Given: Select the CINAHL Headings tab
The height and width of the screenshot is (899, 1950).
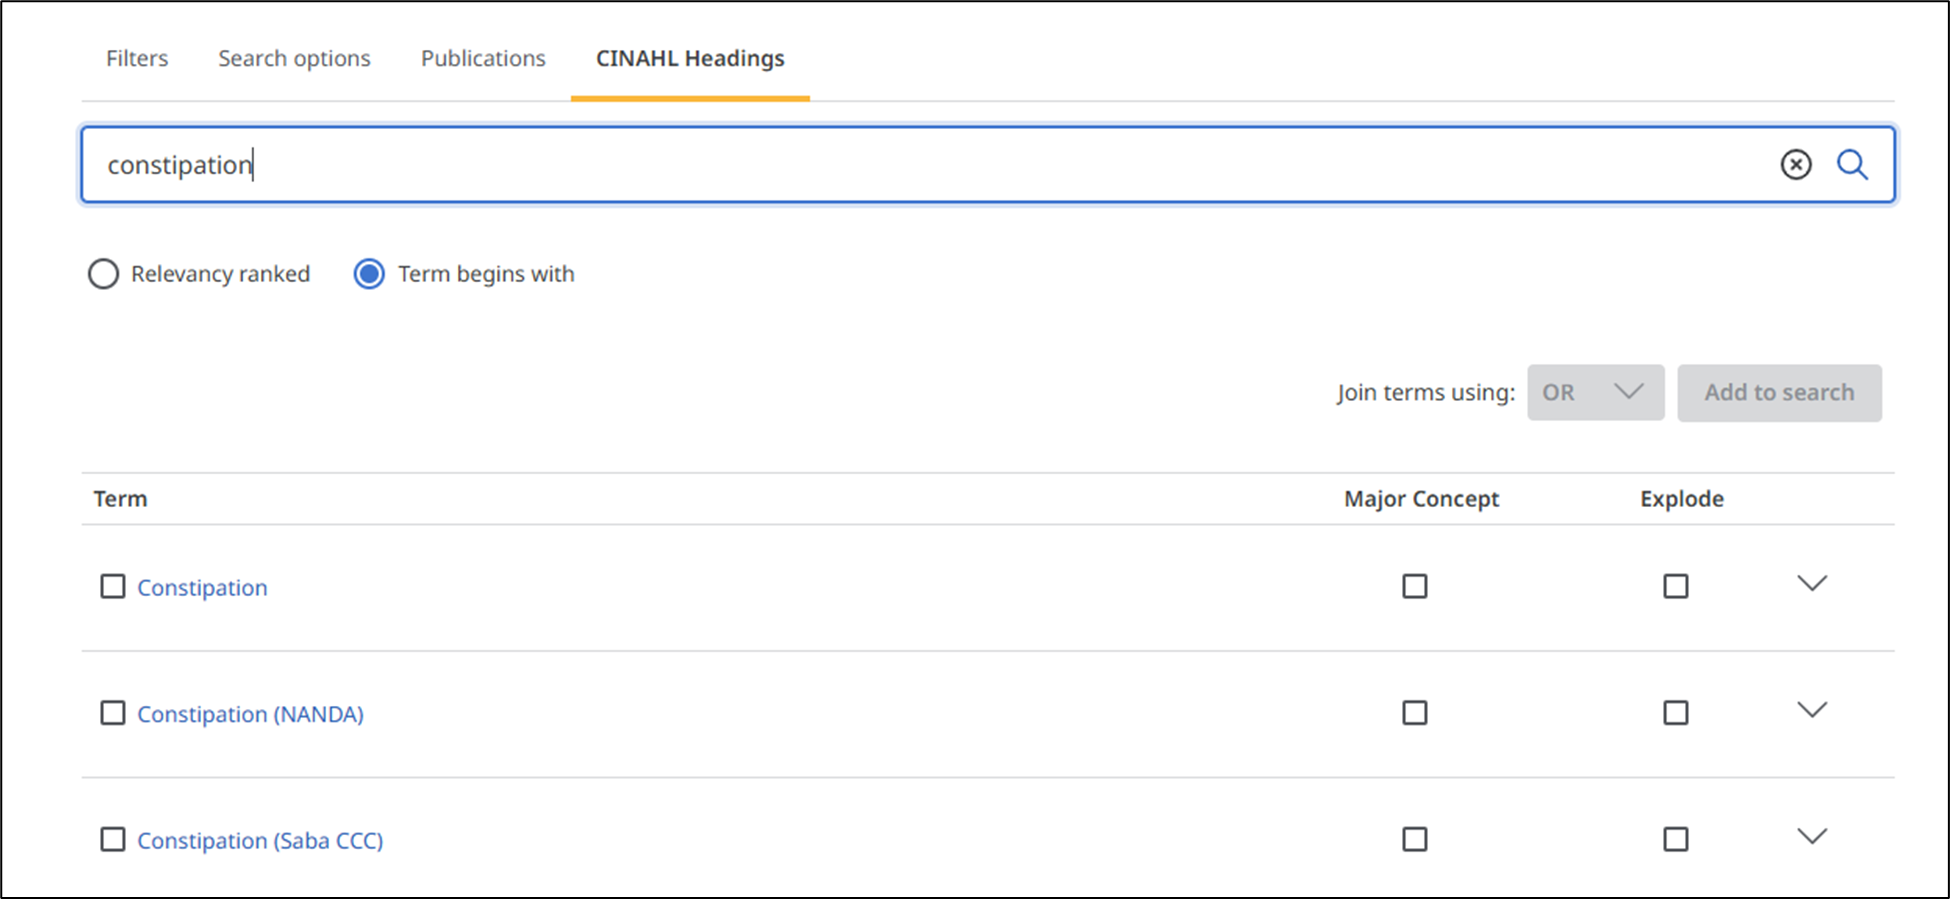Looking at the screenshot, I should coord(690,58).
